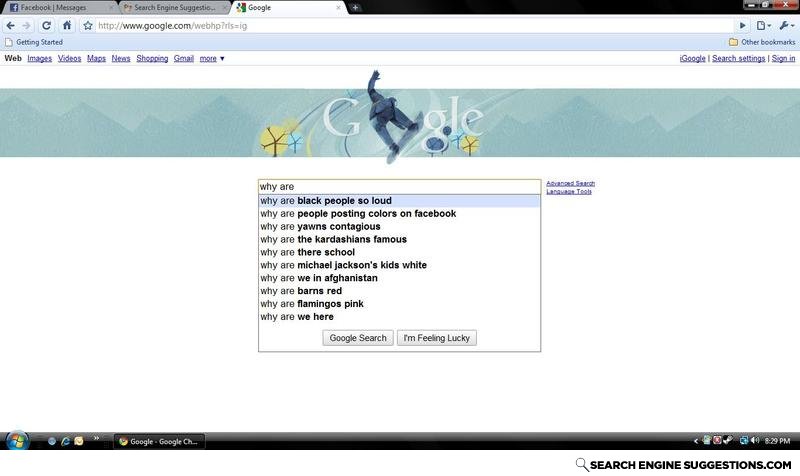Screen dimensions: 800x476
Task: Open Advanced Search link
Action: [x=570, y=183]
